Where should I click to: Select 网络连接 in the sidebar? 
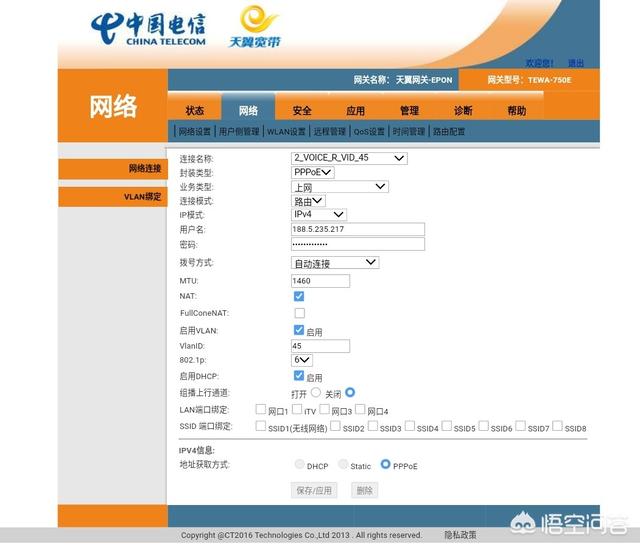(x=113, y=169)
